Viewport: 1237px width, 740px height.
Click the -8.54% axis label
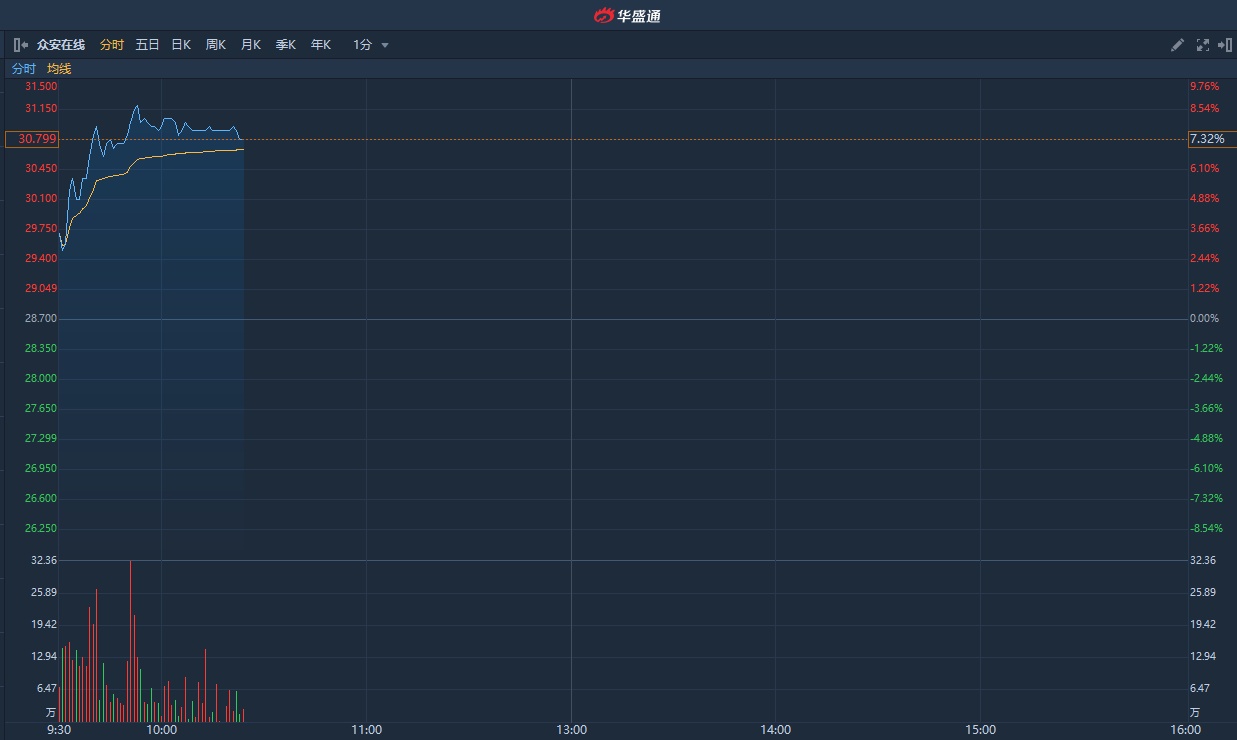tap(1206, 528)
